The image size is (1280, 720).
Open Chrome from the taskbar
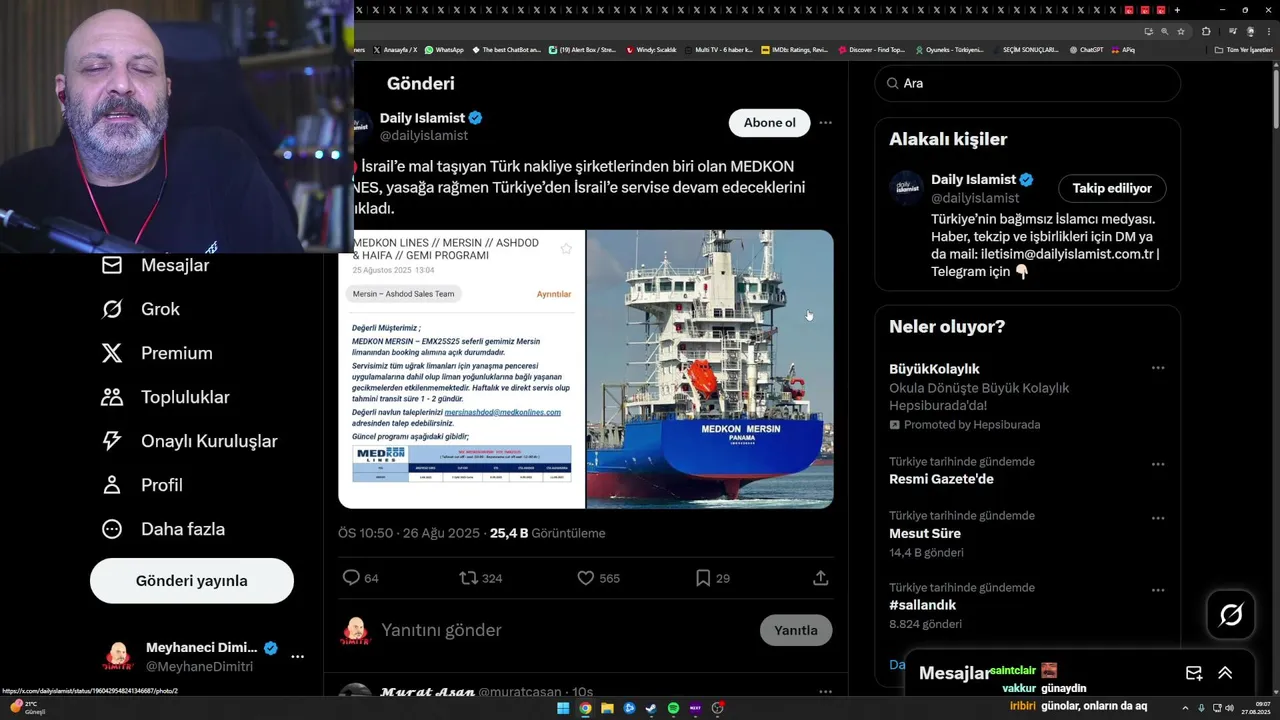coord(585,708)
